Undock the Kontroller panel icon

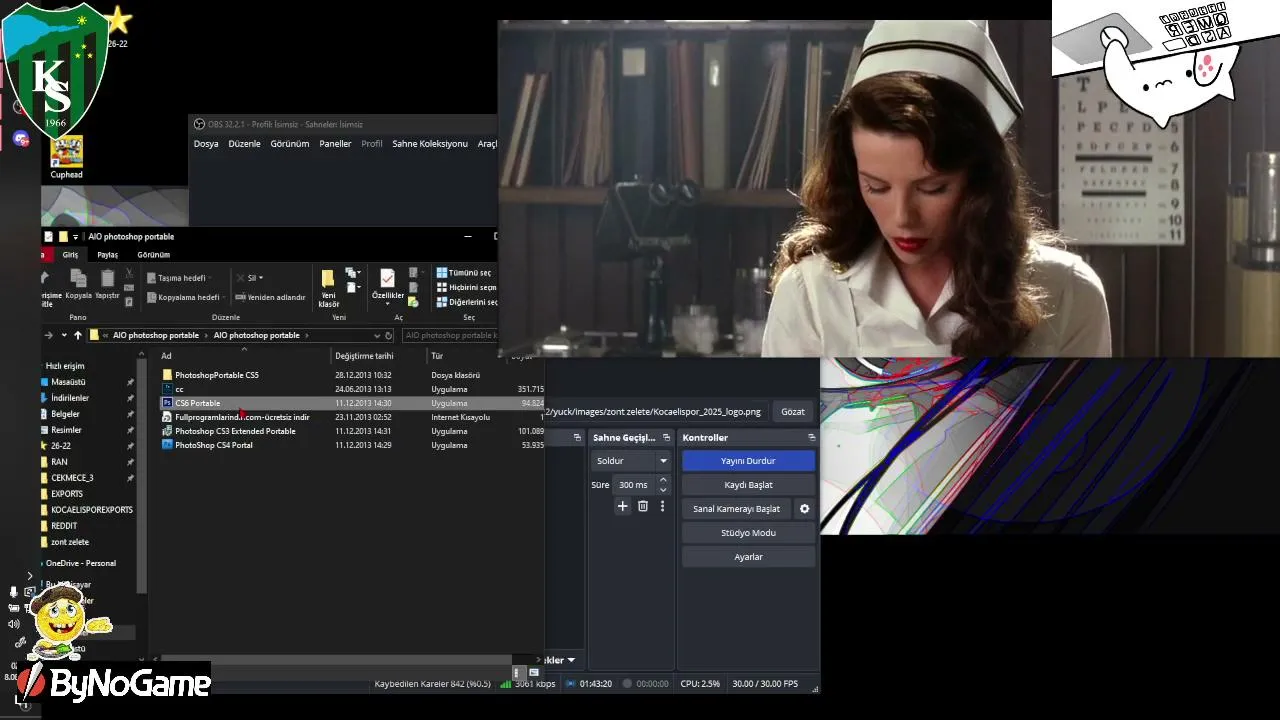click(811, 438)
